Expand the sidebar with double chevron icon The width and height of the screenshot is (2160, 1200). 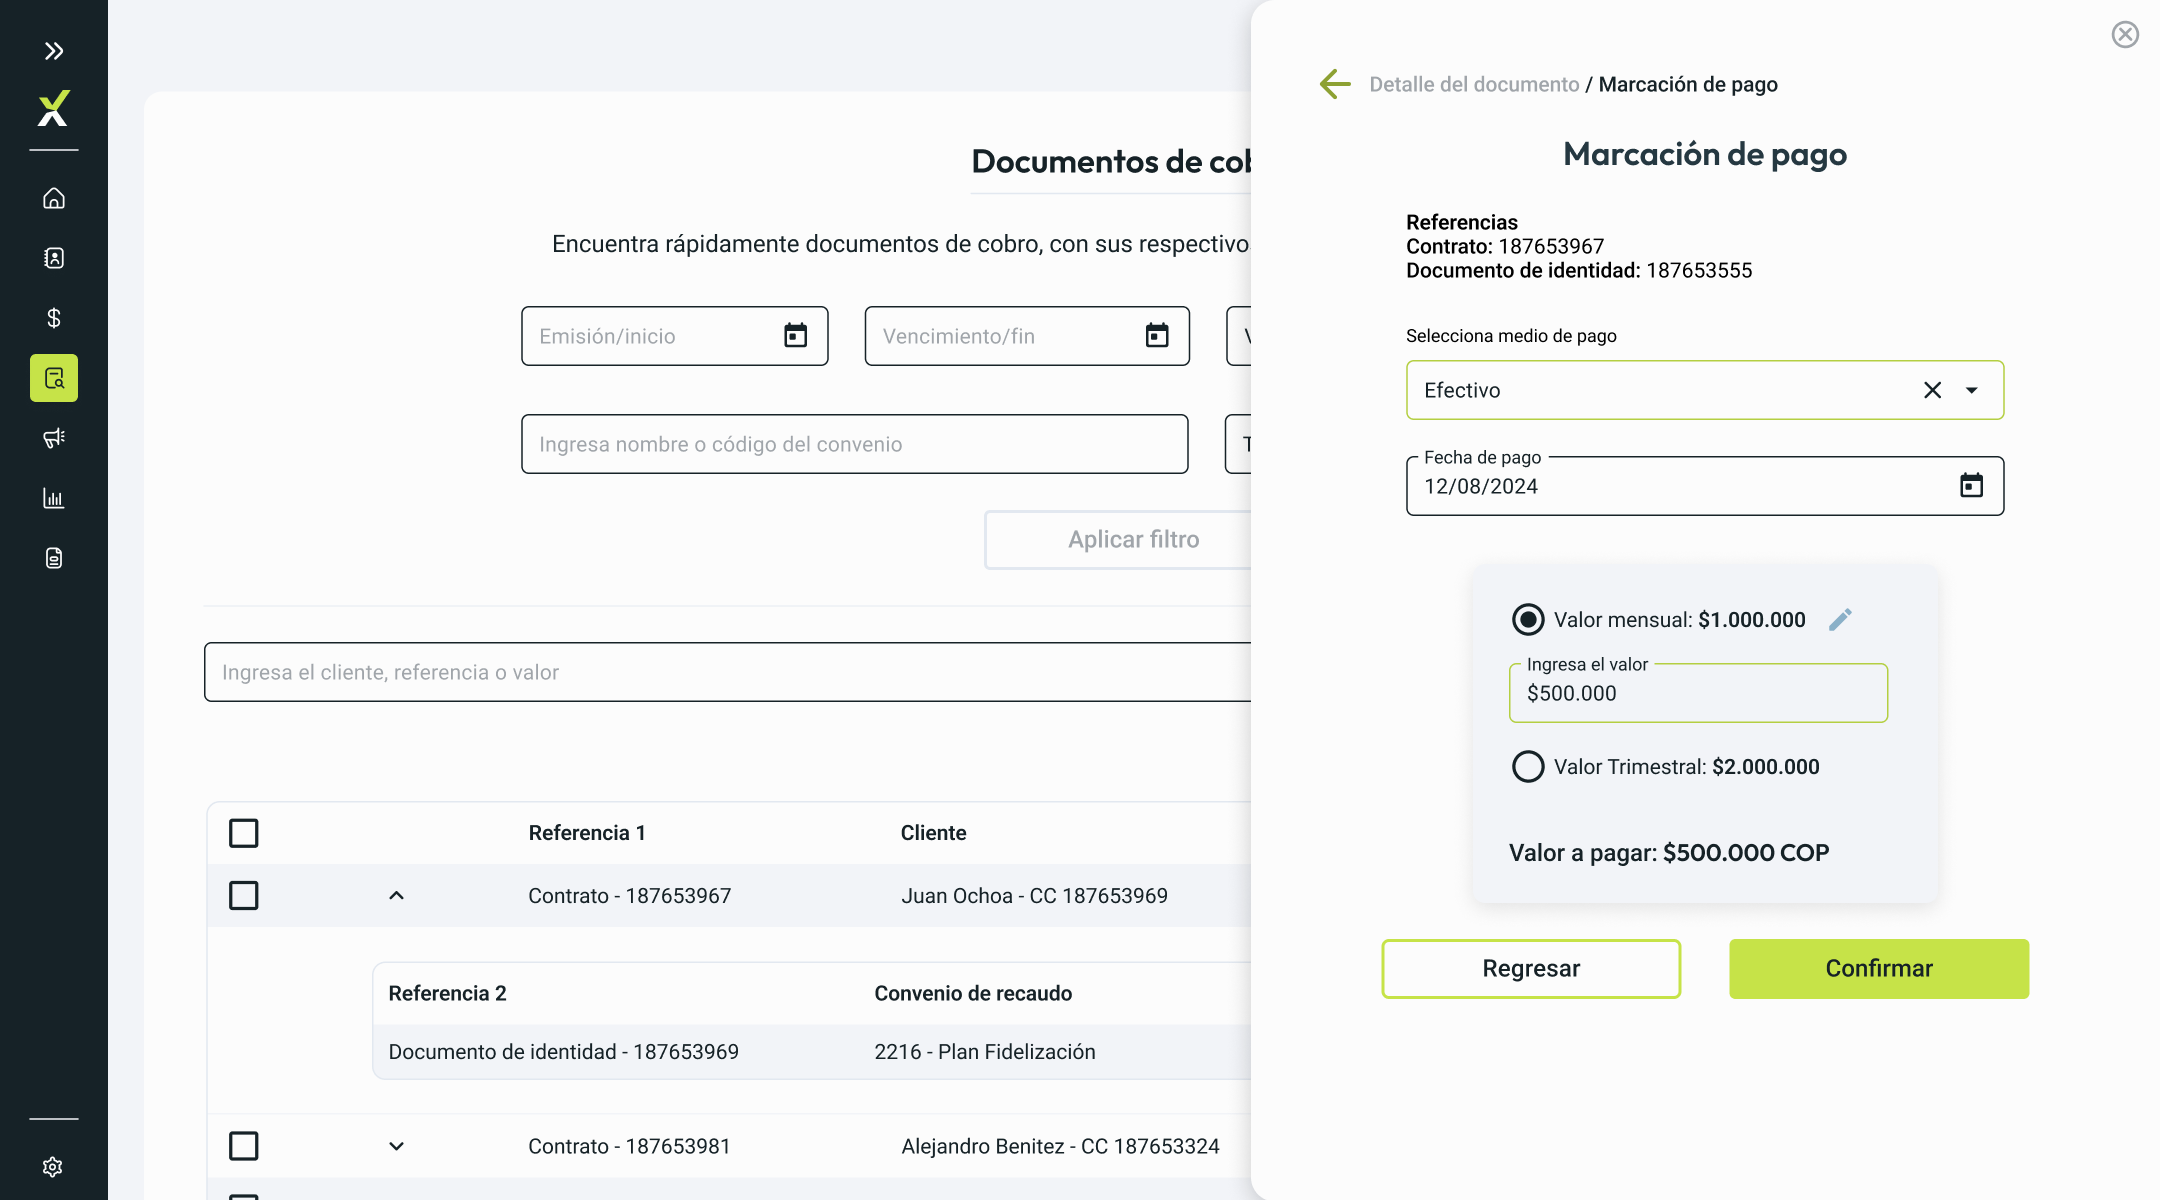(54, 51)
